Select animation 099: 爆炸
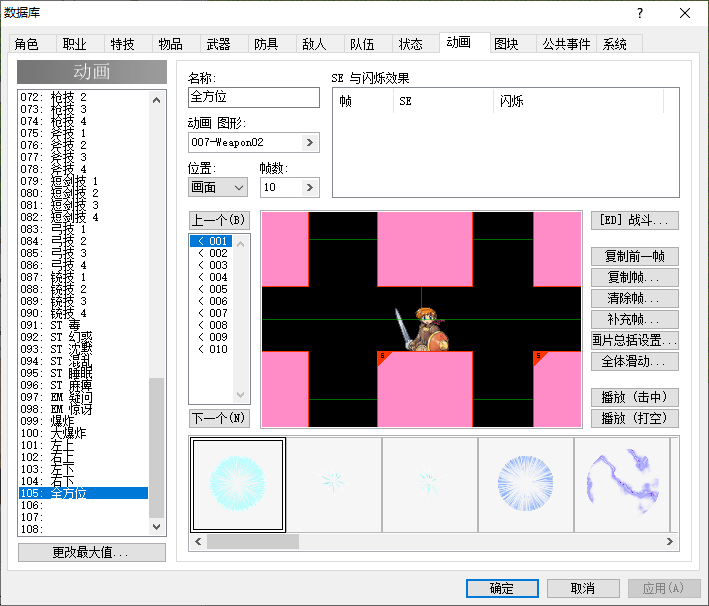Screen dimensions: 709x606 coord(84,421)
